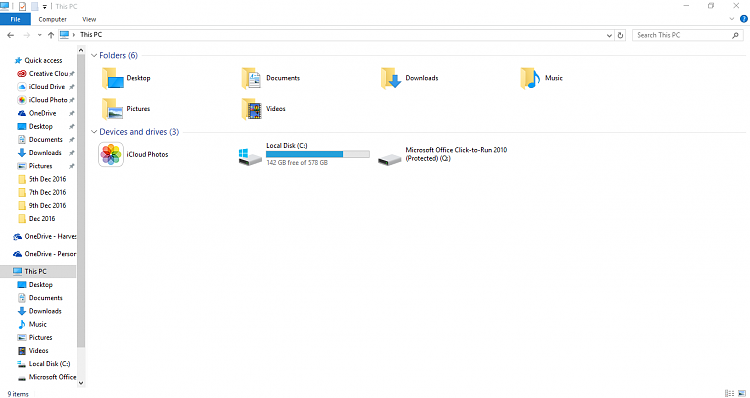Expand the address bar history dropdown

pyautogui.click(x=609, y=35)
